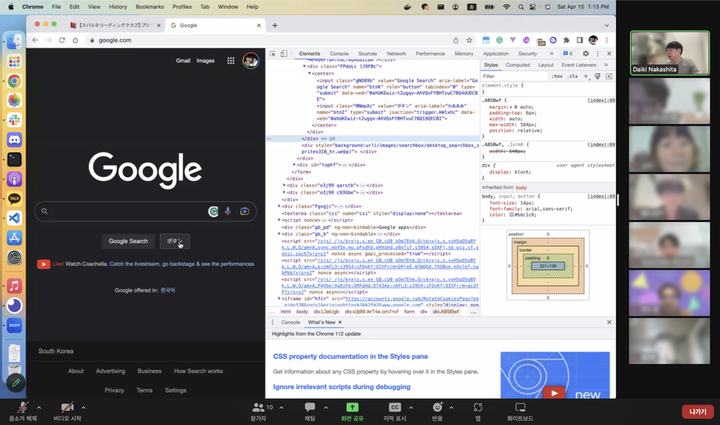720x425 pixels.
Task: Close the What's New drawer tab
Action: point(340,322)
